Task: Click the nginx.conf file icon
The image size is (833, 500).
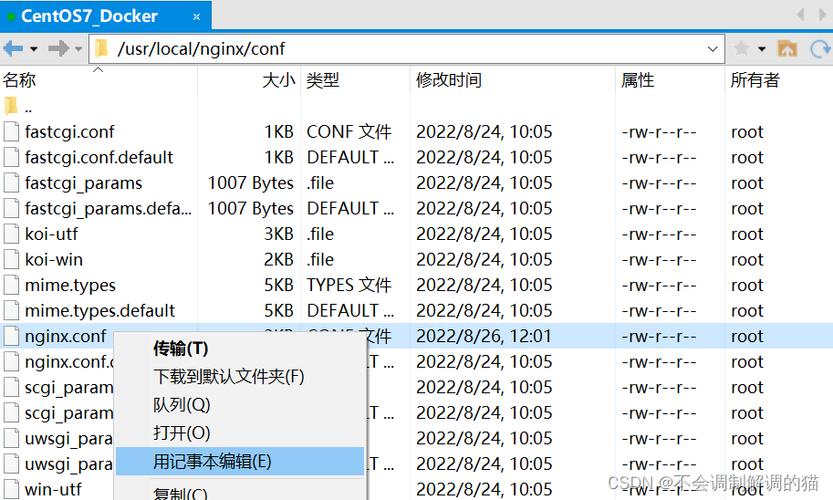Action: click(11, 336)
